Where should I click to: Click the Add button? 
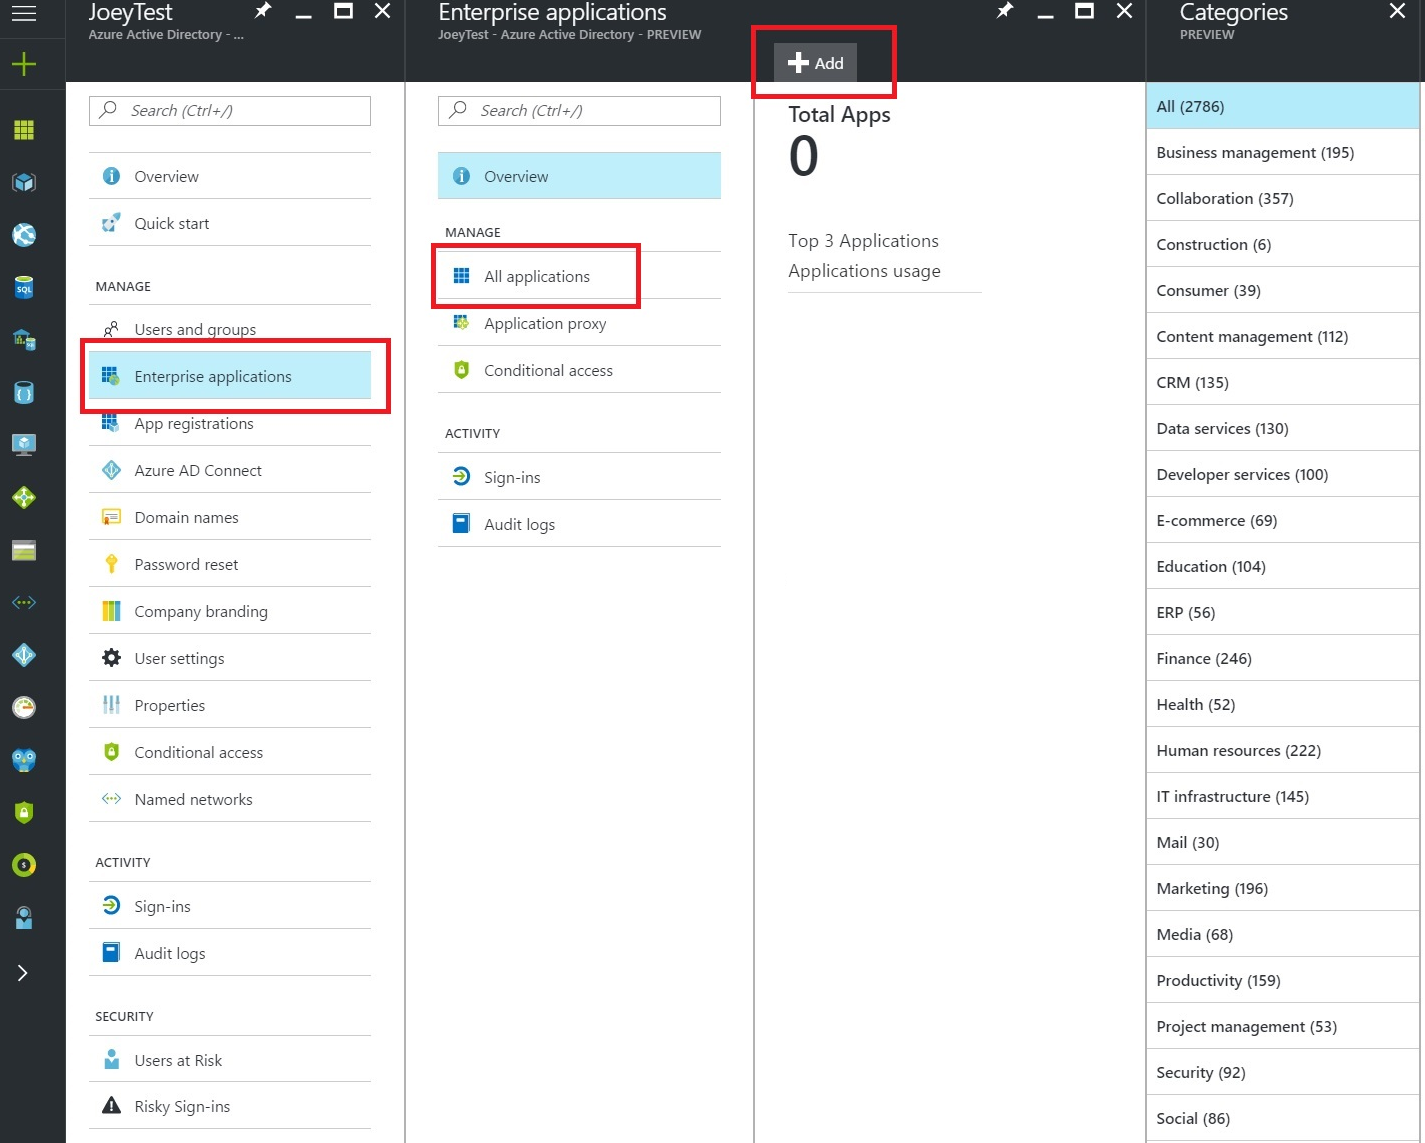816,63
